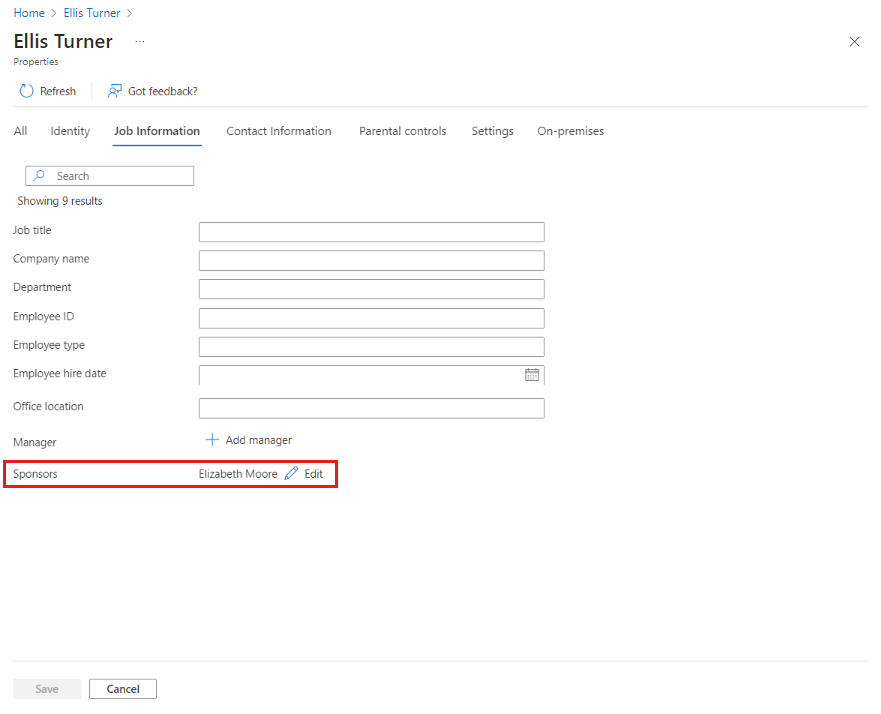The width and height of the screenshot is (881, 714).
Task: Click the Department input field
Action: tap(371, 288)
